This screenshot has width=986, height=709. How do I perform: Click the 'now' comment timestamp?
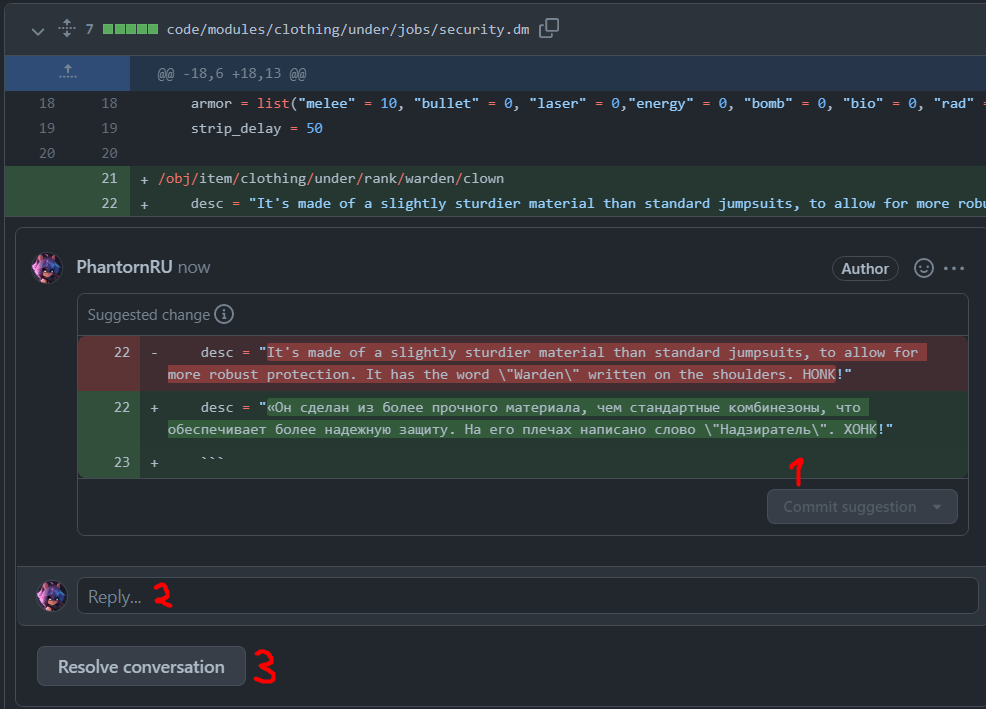[194, 267]
